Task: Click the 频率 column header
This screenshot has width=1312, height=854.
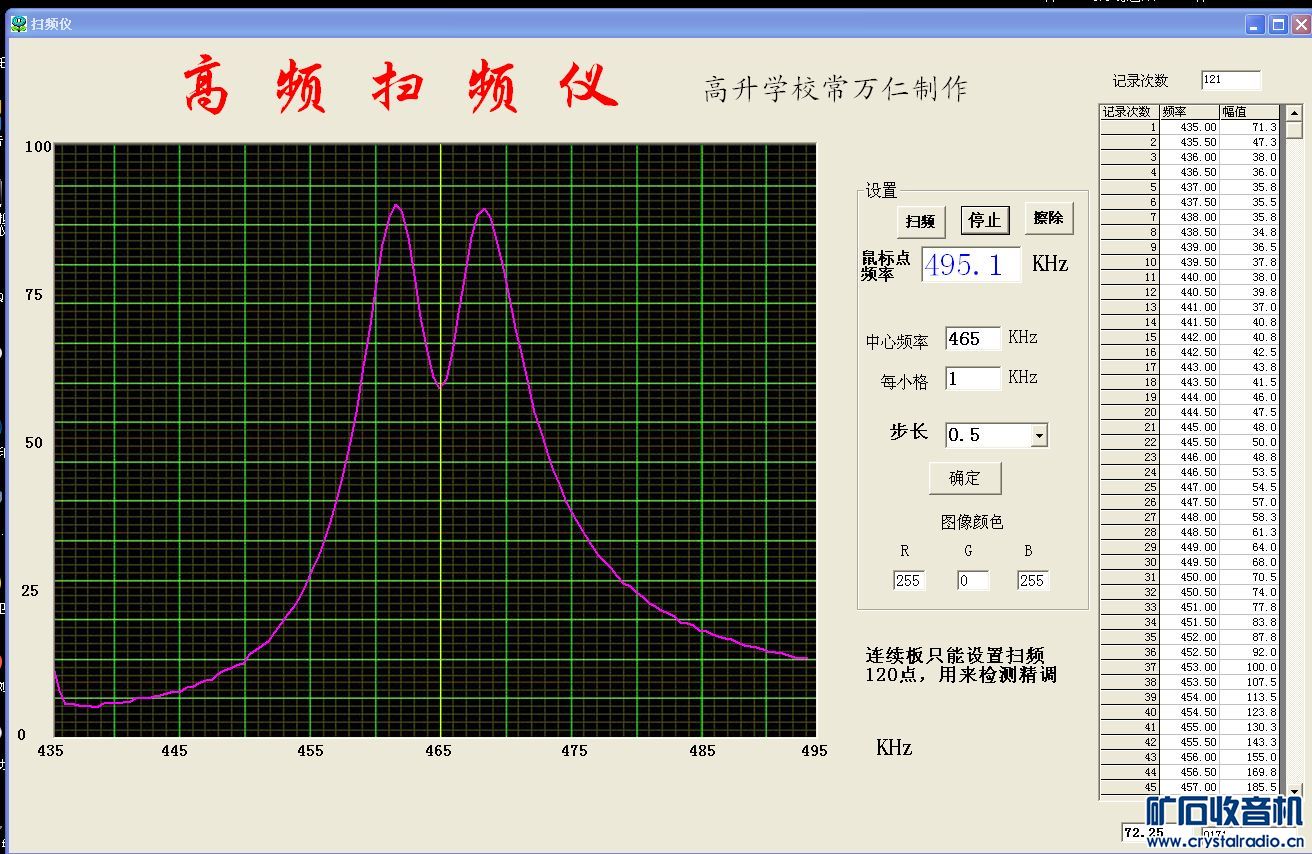Action: 1189,112
